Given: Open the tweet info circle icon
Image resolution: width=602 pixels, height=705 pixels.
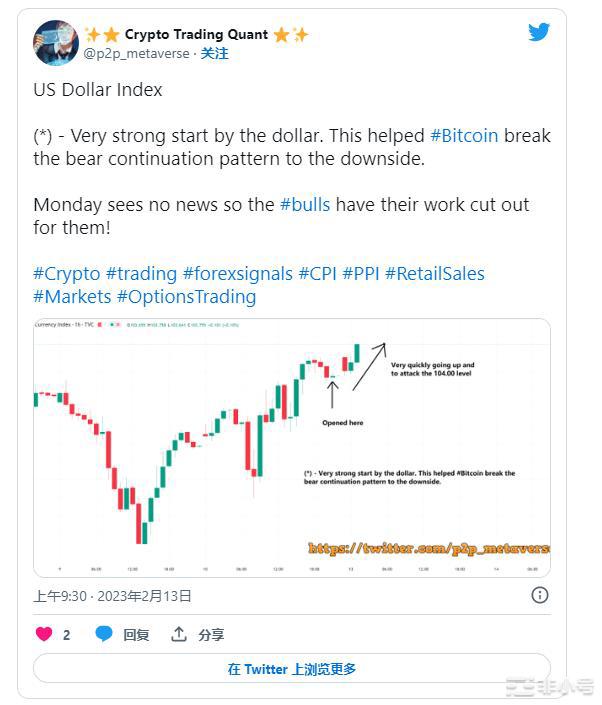Looking at the screenshot, I should (539, 595).
